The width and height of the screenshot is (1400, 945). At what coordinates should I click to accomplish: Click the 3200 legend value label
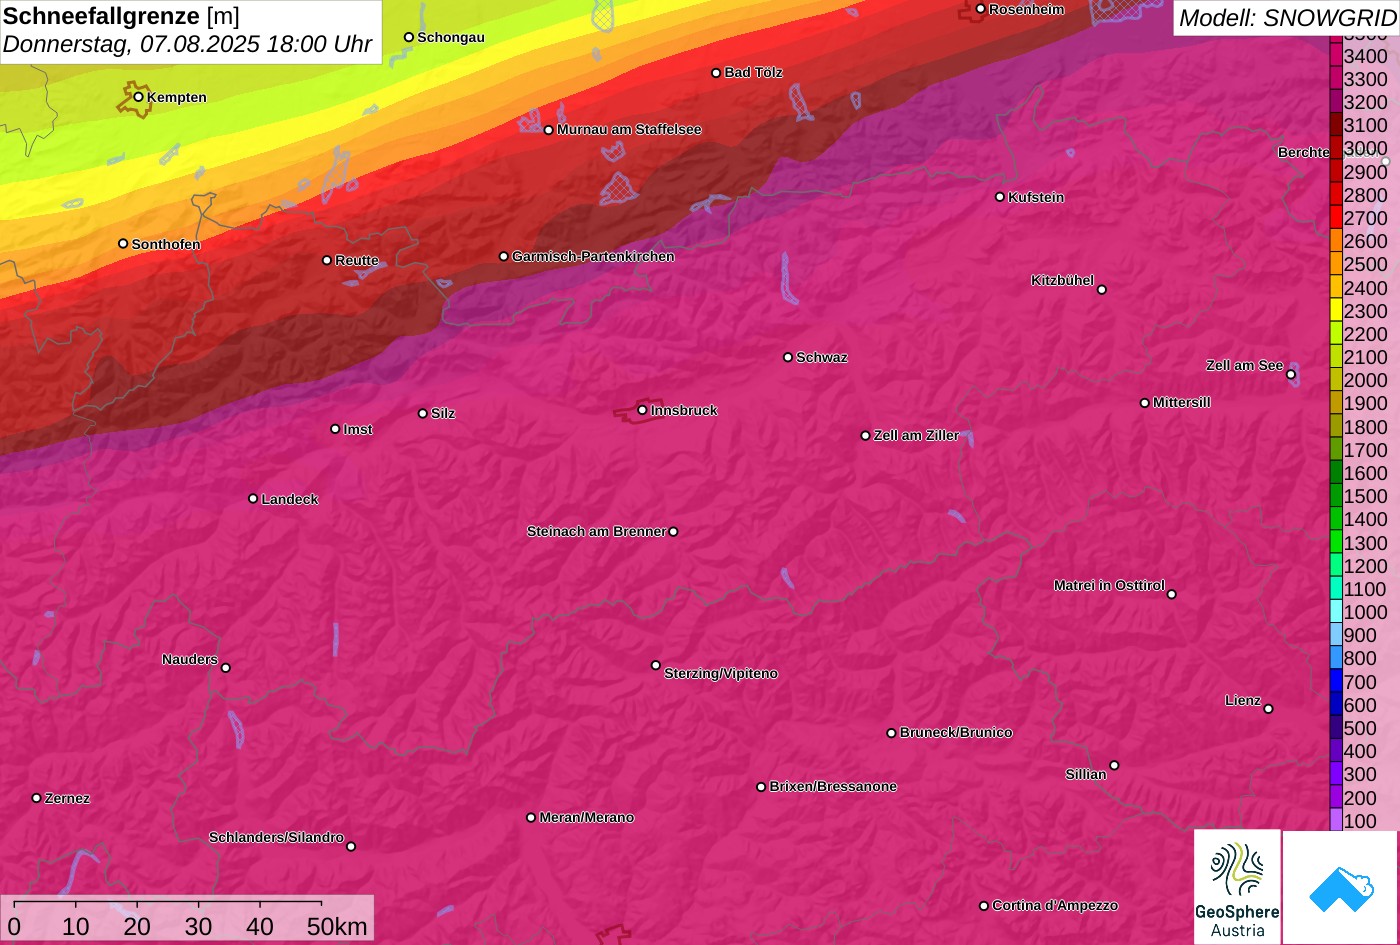point(1366,102)
